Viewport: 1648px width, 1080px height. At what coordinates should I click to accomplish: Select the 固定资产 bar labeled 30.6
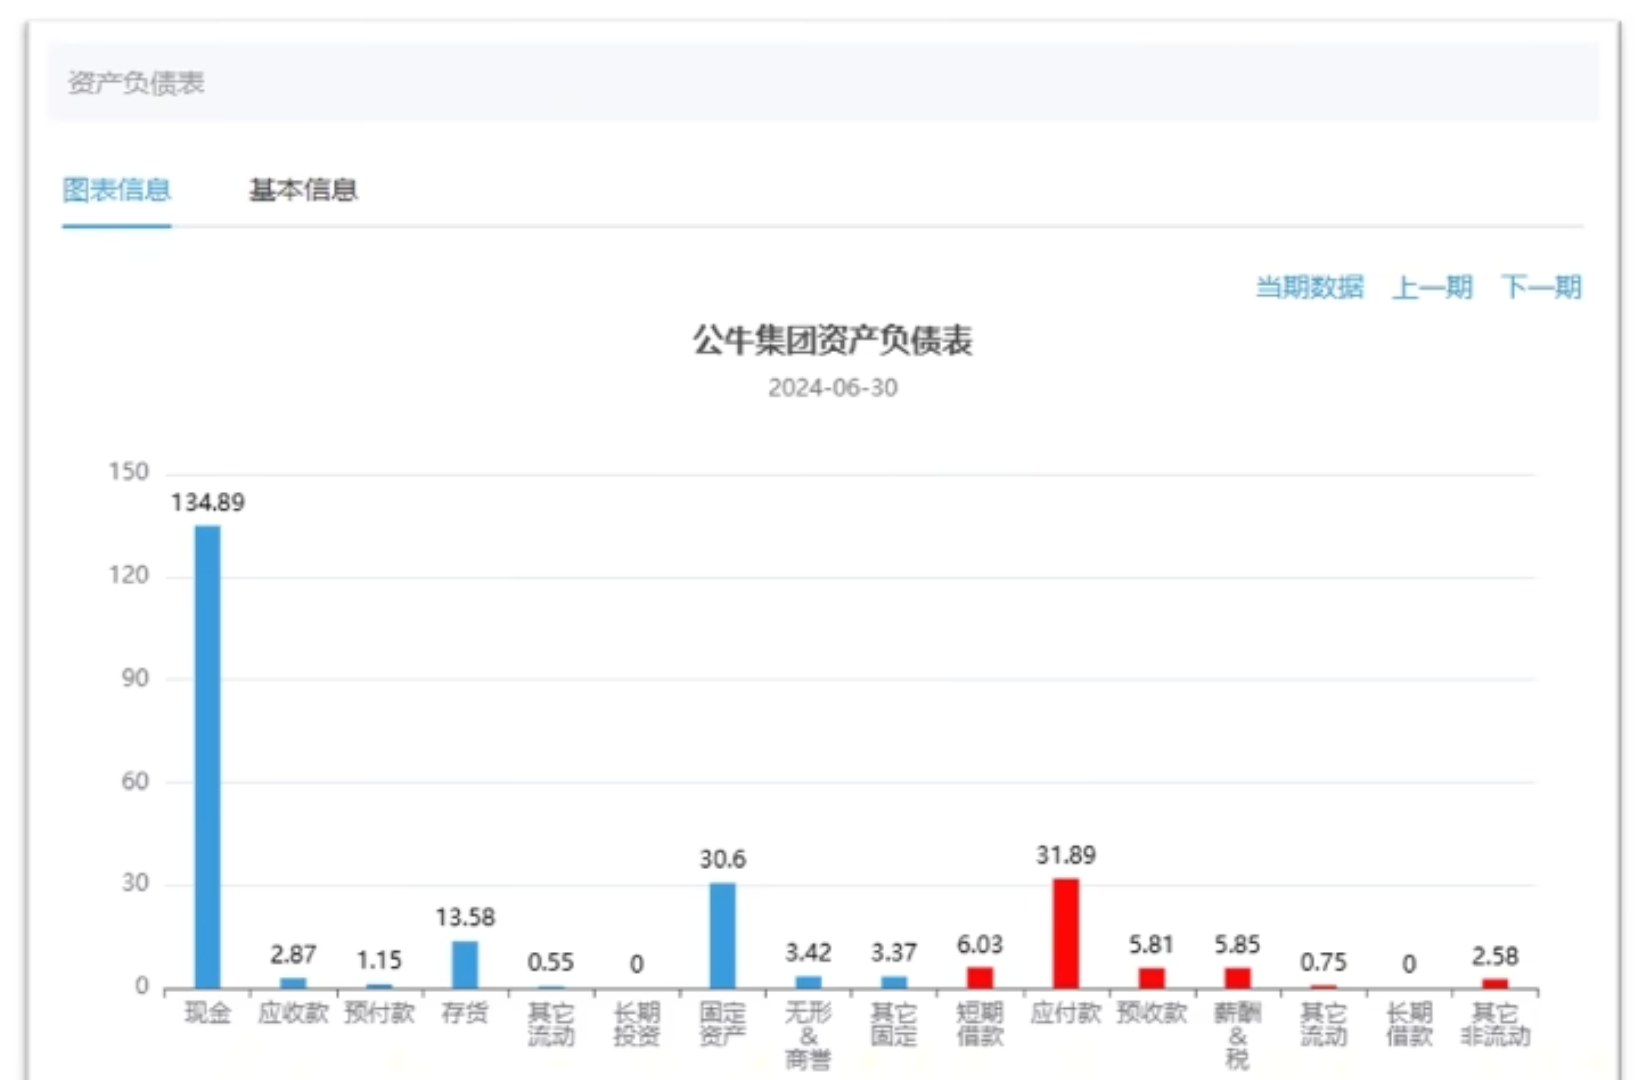(x=722, y=935)
